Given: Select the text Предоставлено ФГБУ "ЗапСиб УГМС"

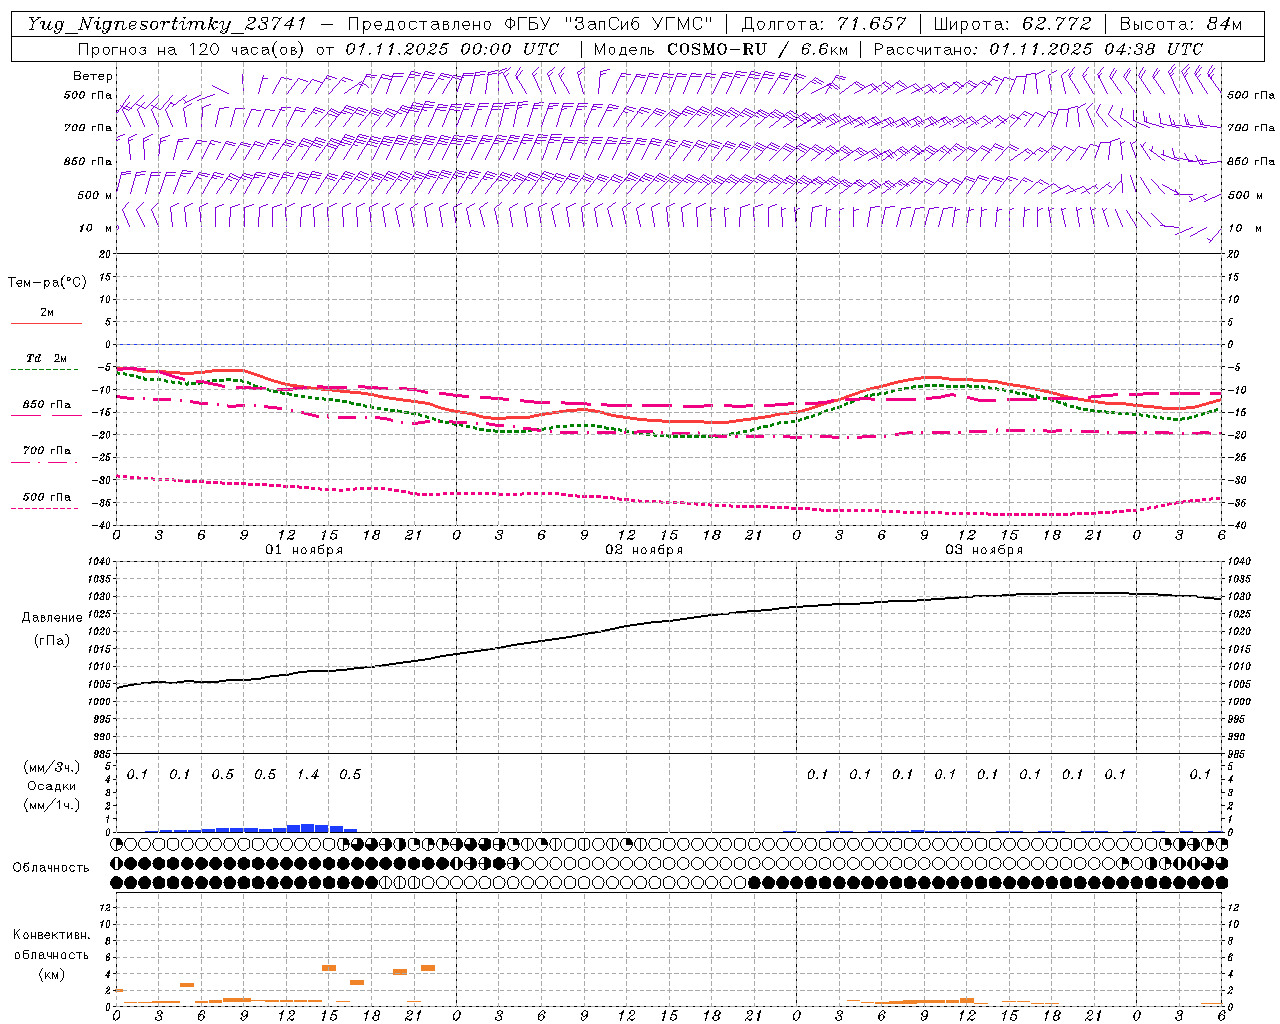Looking at the screenshot, I should tap(530, 24).
